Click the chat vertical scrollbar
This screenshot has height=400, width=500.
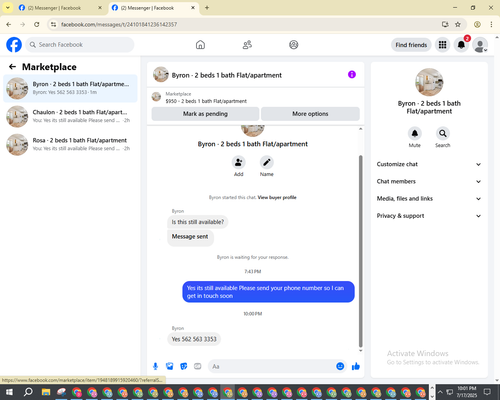pyautogui.click(x=360, y=251)
